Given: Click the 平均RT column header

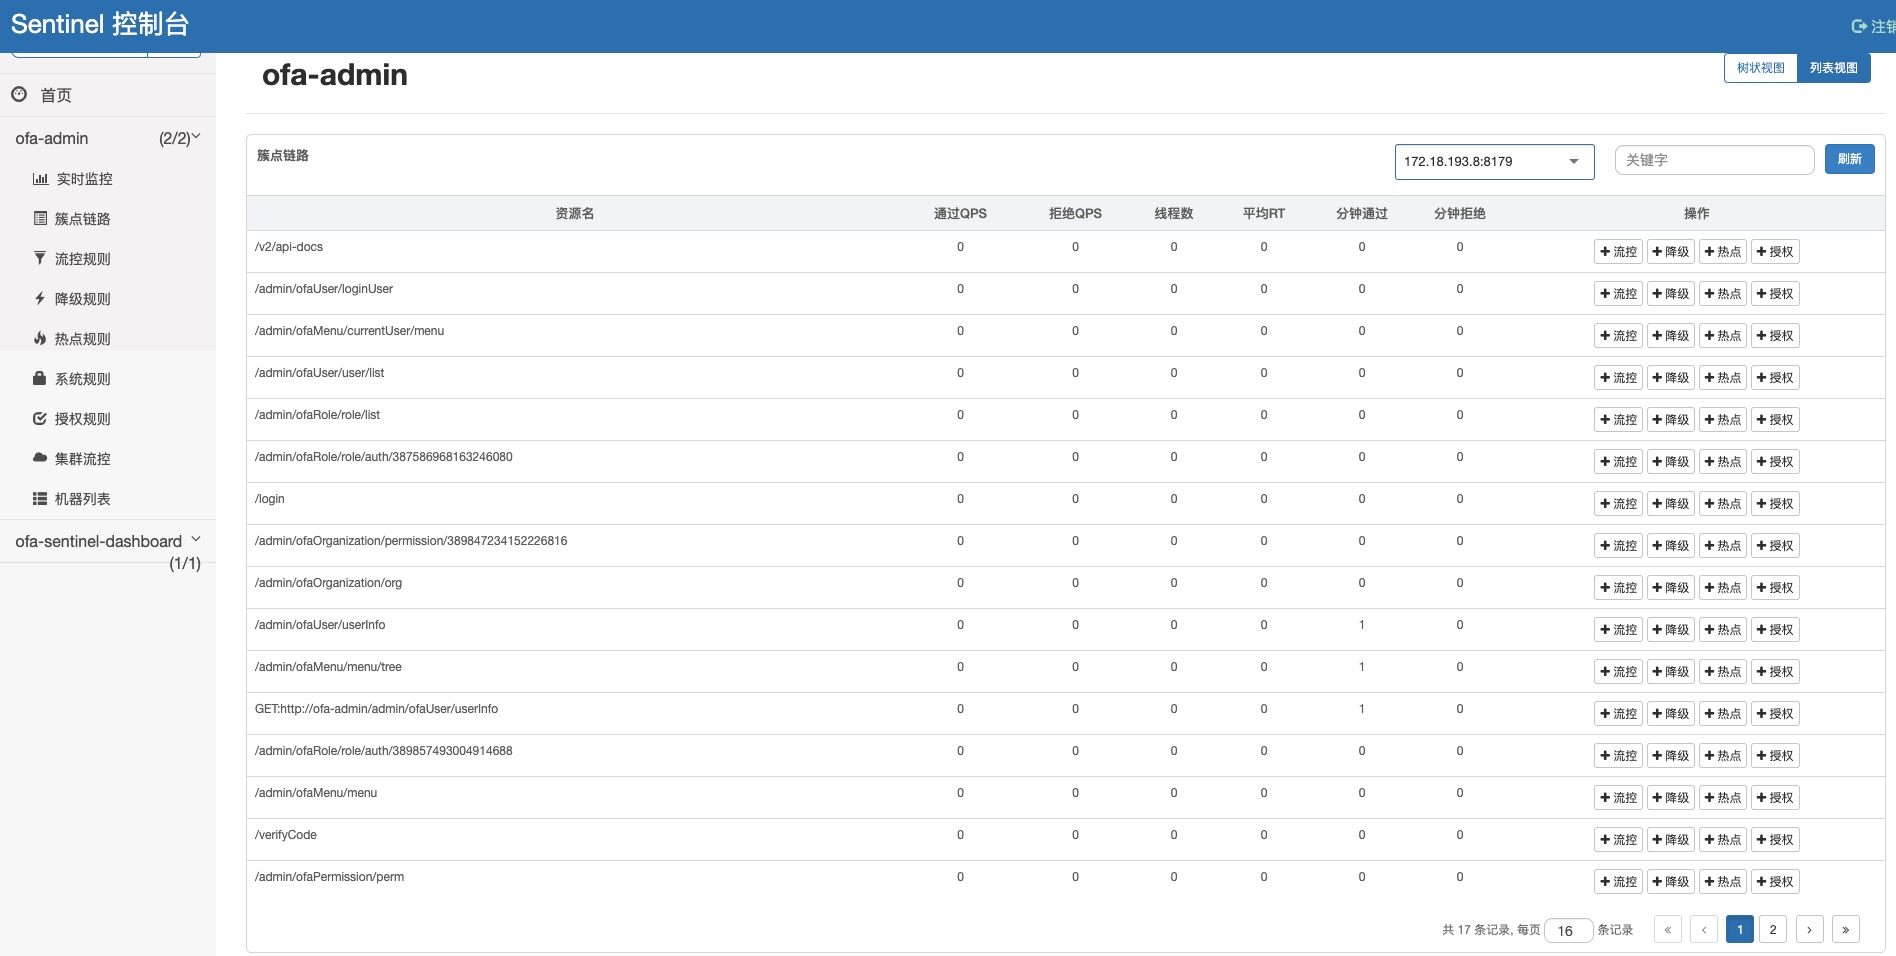Looking at the screenshot, I should tap(1264, 213).
